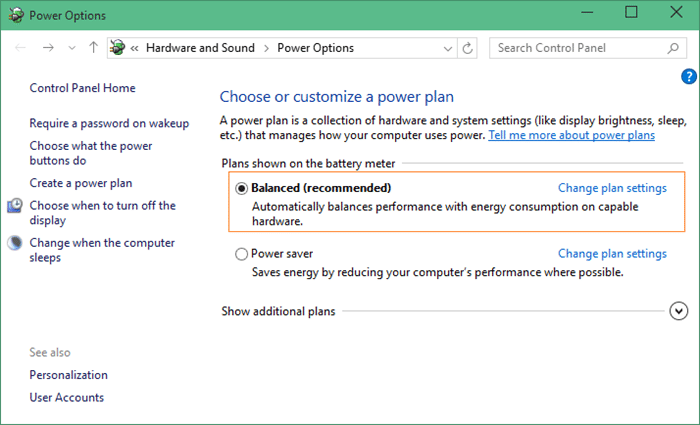The width and height of the screenshot is (700, 425).
Task: Open Require a password on wakeup
Action: coord(109,123)
